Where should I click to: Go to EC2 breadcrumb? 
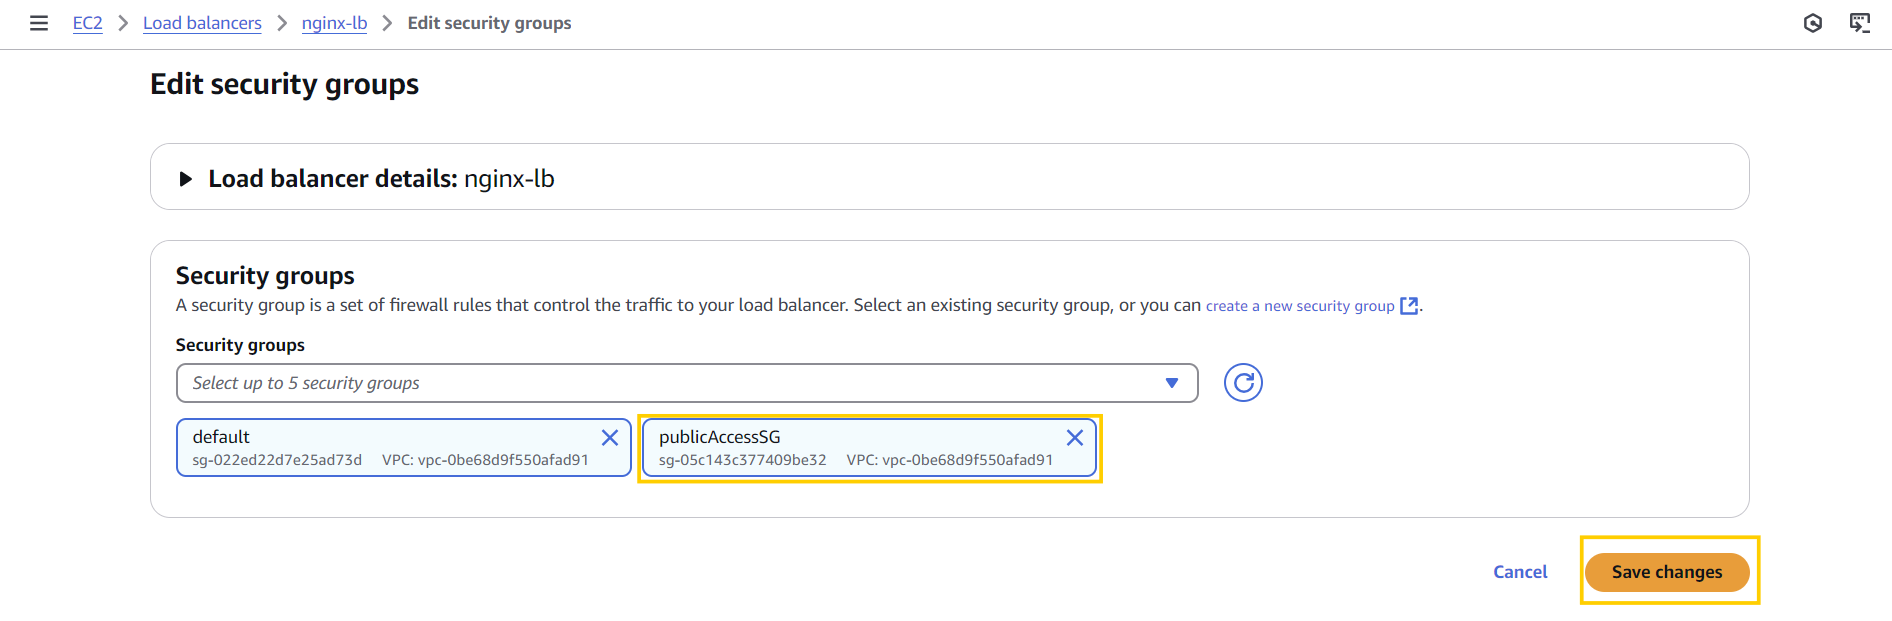88,23
